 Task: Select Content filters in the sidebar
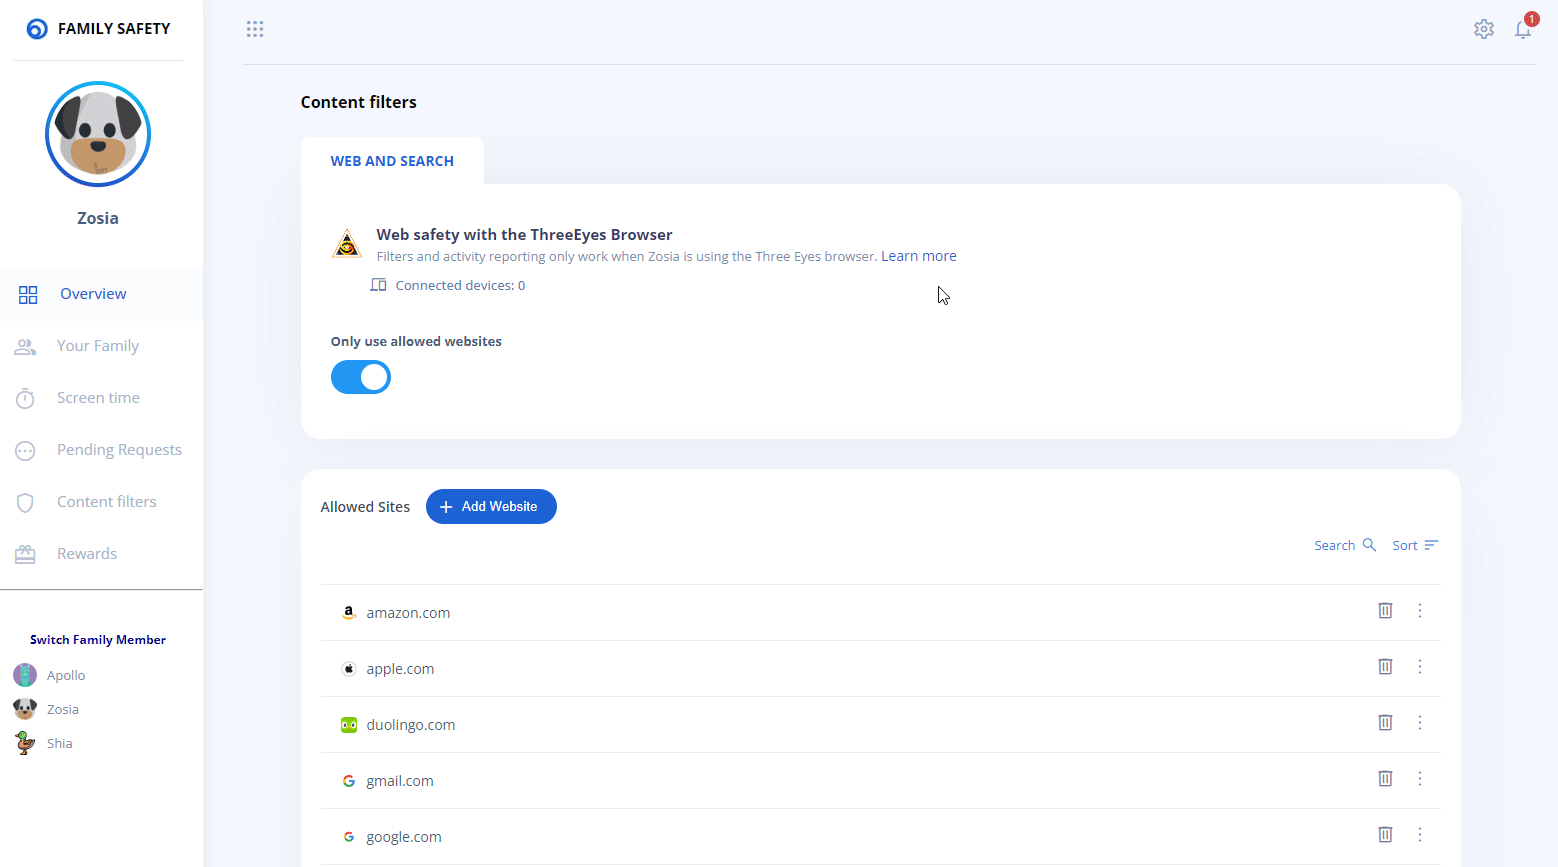point(106,501)
